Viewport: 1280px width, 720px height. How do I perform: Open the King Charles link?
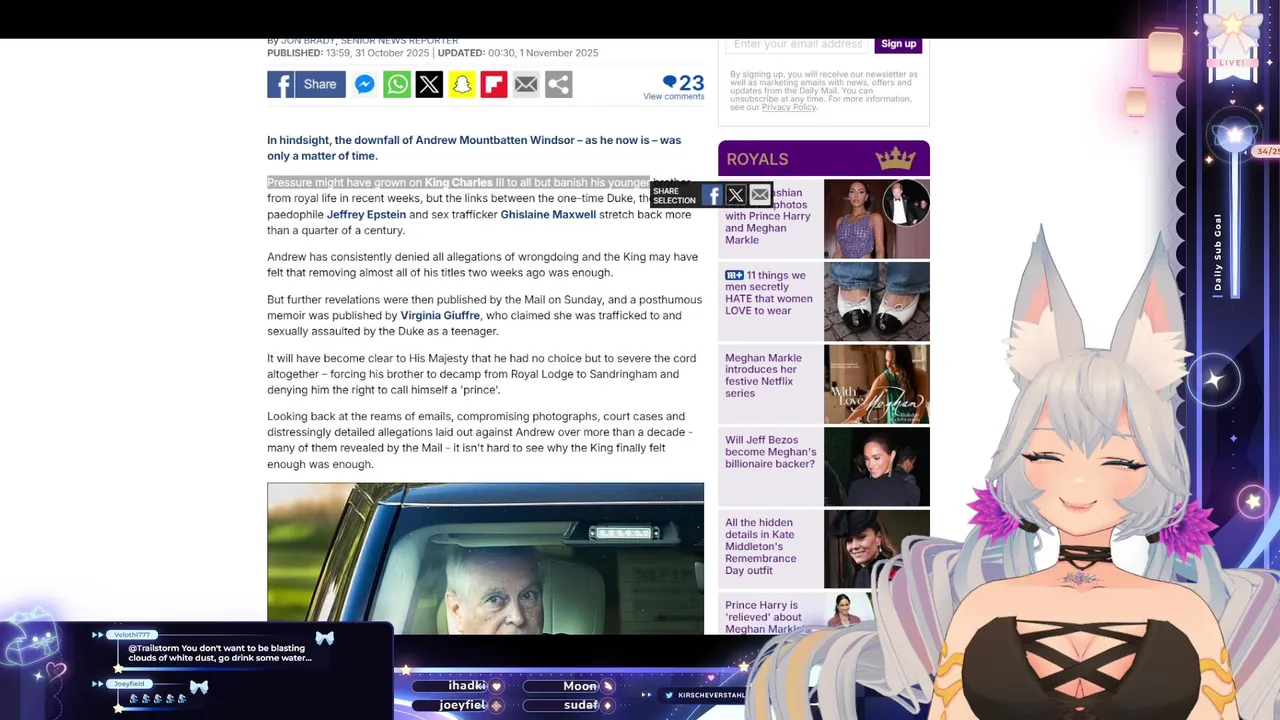(459, 183)
